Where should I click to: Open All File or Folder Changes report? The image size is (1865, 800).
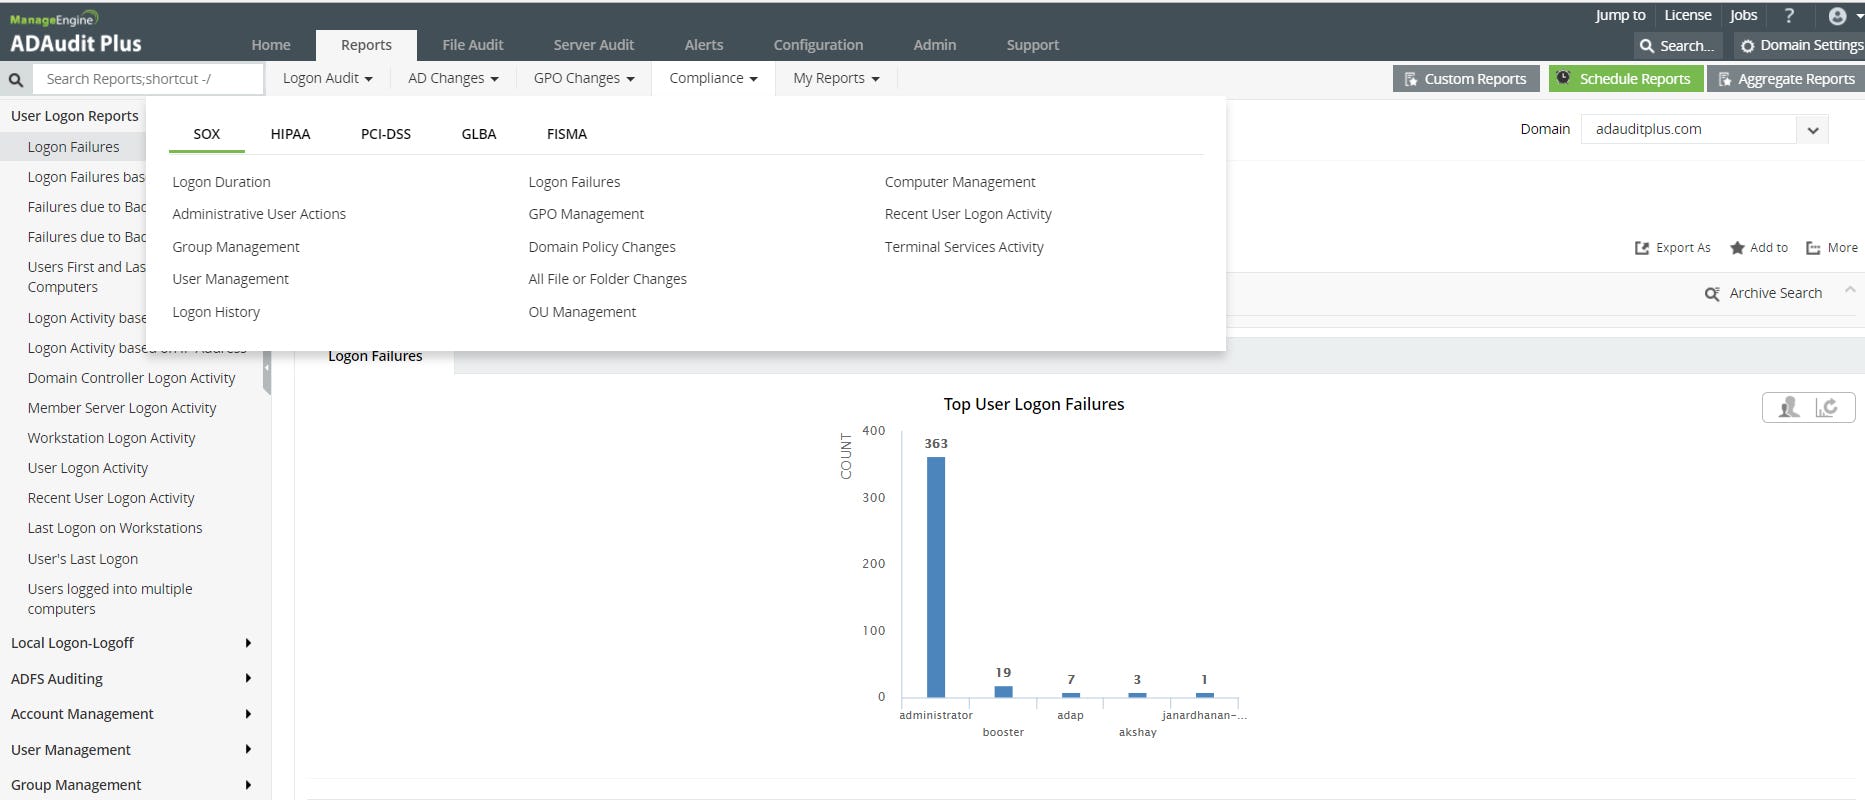coord(608,279)
